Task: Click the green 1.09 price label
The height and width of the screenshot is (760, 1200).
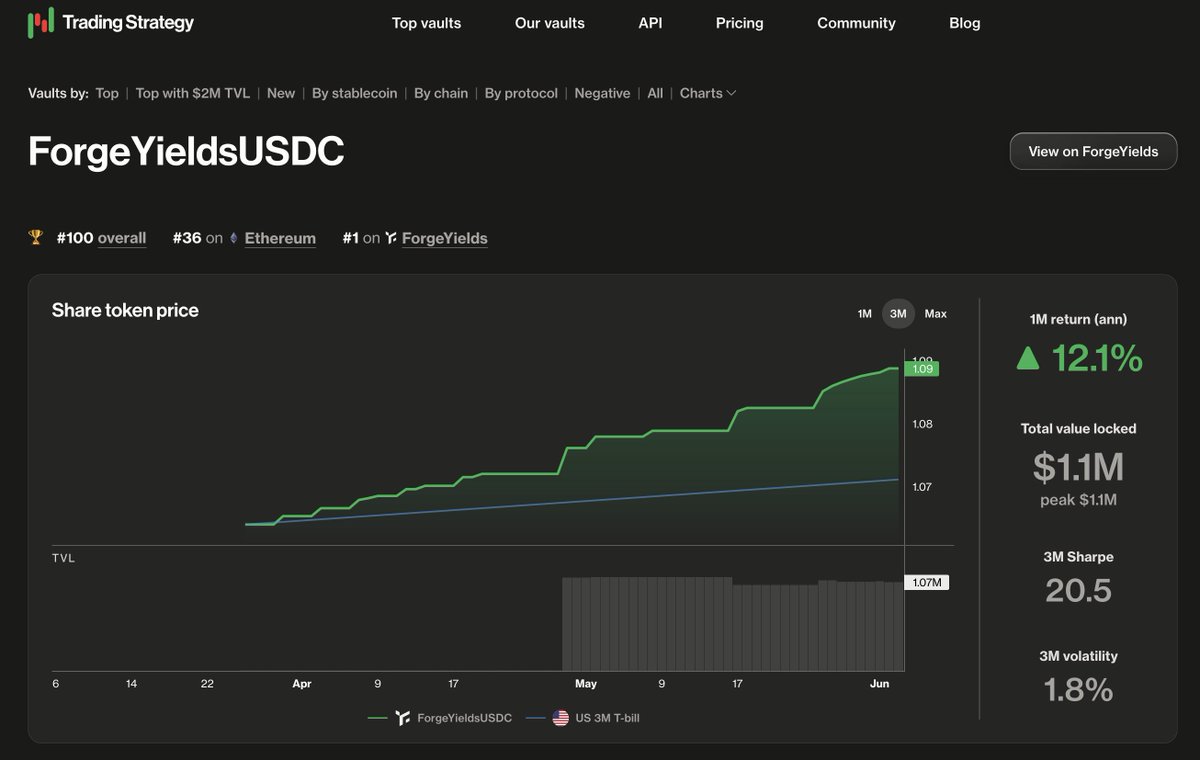Action: pos(921,369)
